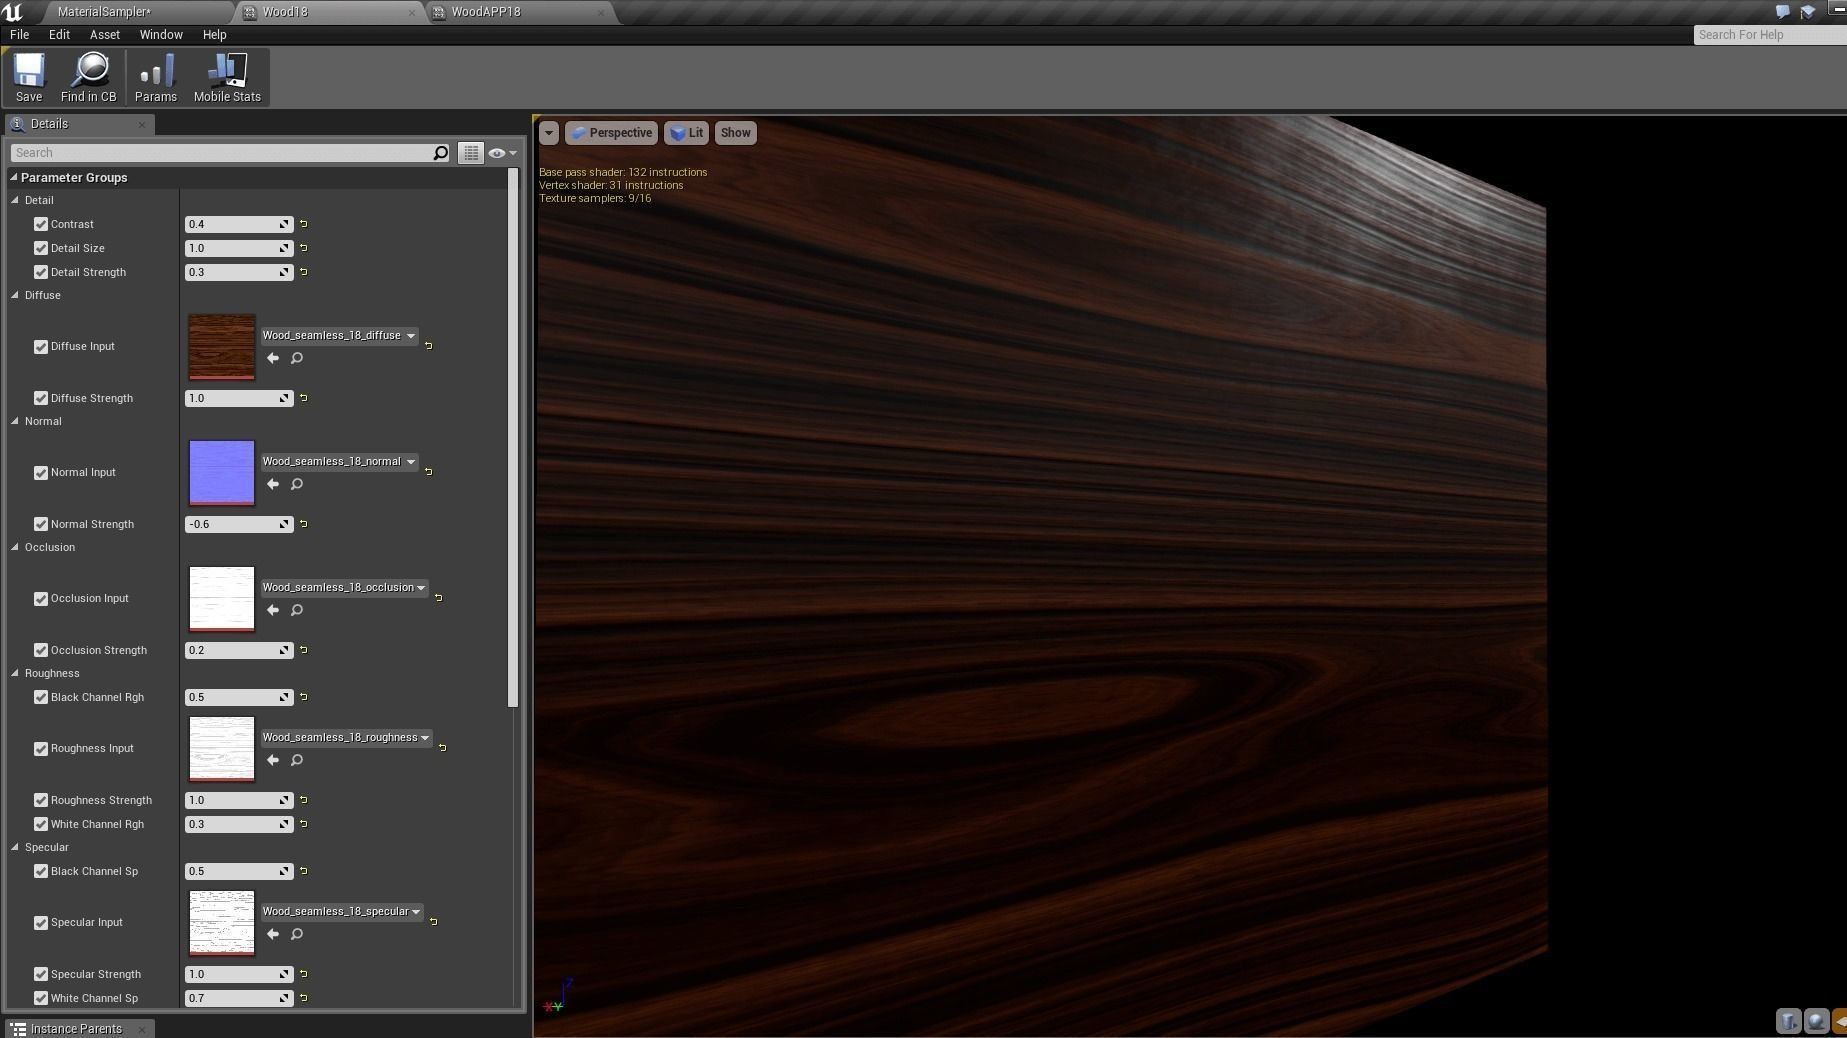Click the magnifier icon under Diffuse Input
The height and width of the screenshot is (1038, 1847).
click(x=296, y=358)
